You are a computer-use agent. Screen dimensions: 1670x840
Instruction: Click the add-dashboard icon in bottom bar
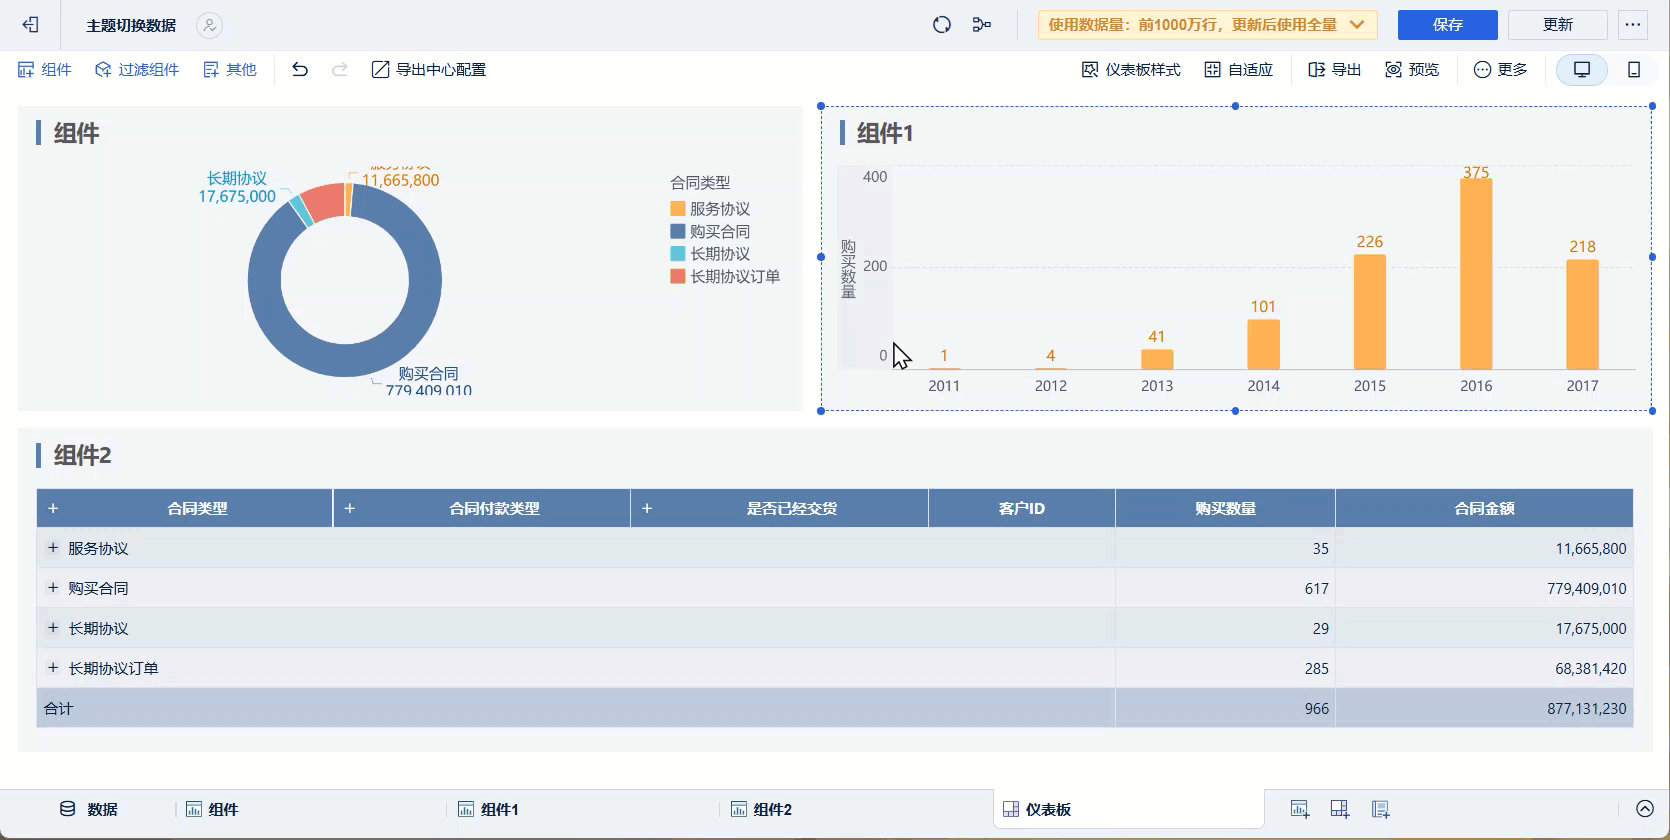tap(1340, 809)
